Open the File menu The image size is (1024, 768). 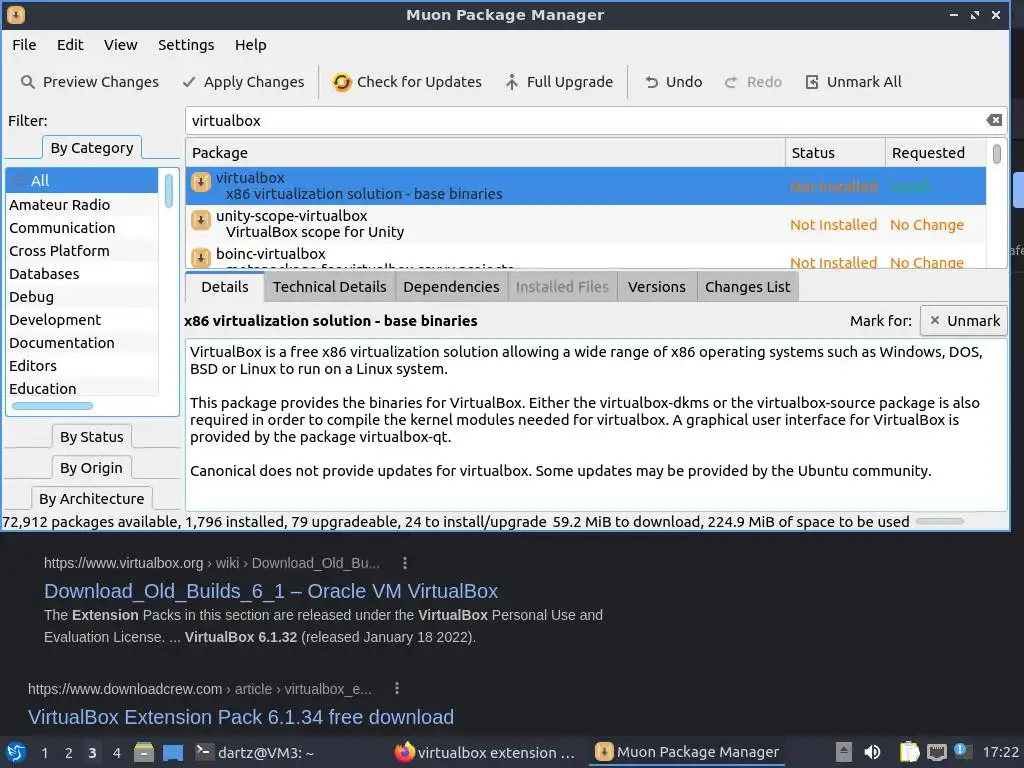[24, 45]
